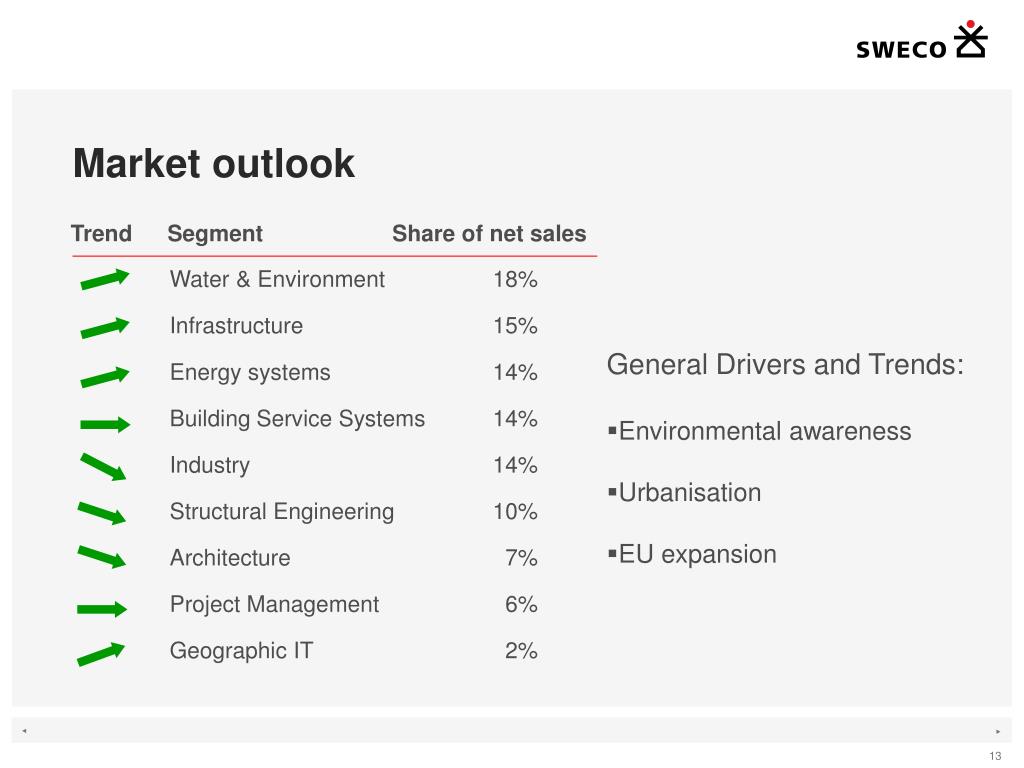Click the horizontal scrollbar track below the slide
The height and width of the screenshot is (768, 1024).
click(x=511, y=730)
